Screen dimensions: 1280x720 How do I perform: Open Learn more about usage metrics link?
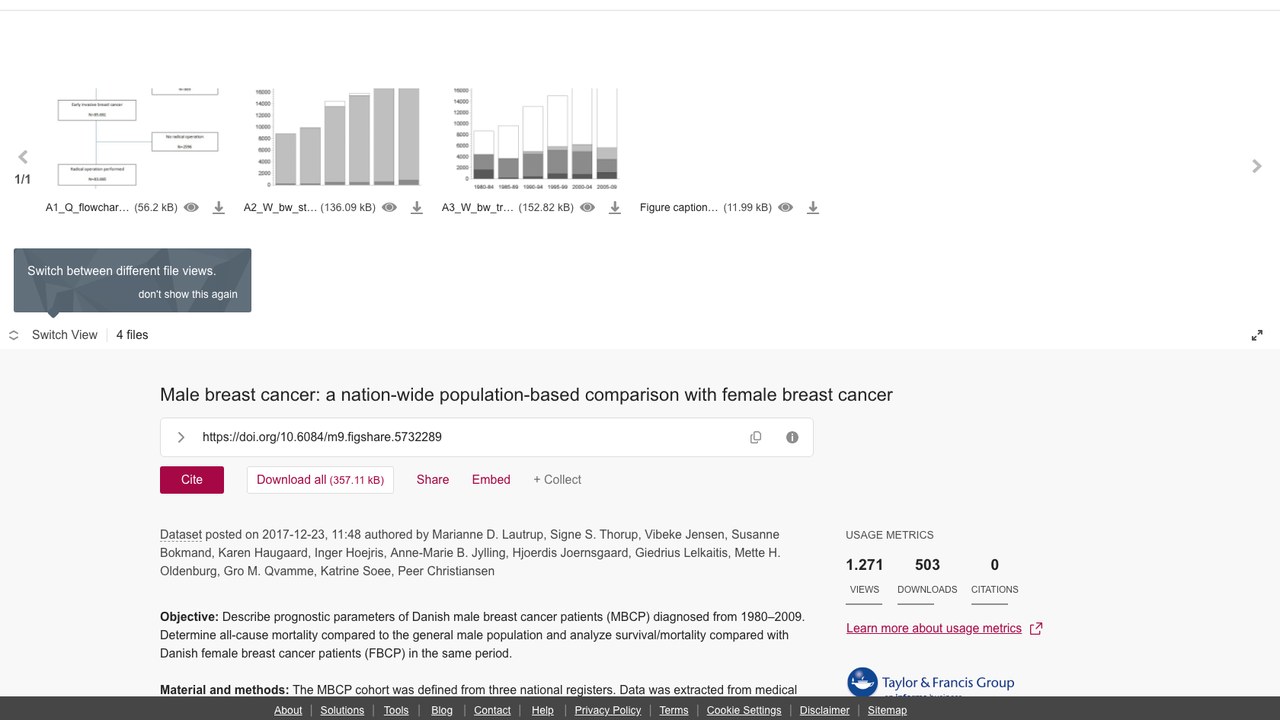click(944, 629)
